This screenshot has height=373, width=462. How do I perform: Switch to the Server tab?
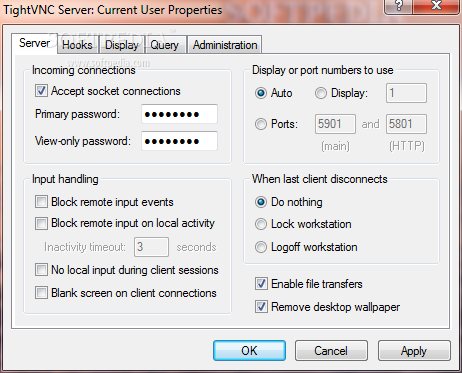tap(34, 43)
